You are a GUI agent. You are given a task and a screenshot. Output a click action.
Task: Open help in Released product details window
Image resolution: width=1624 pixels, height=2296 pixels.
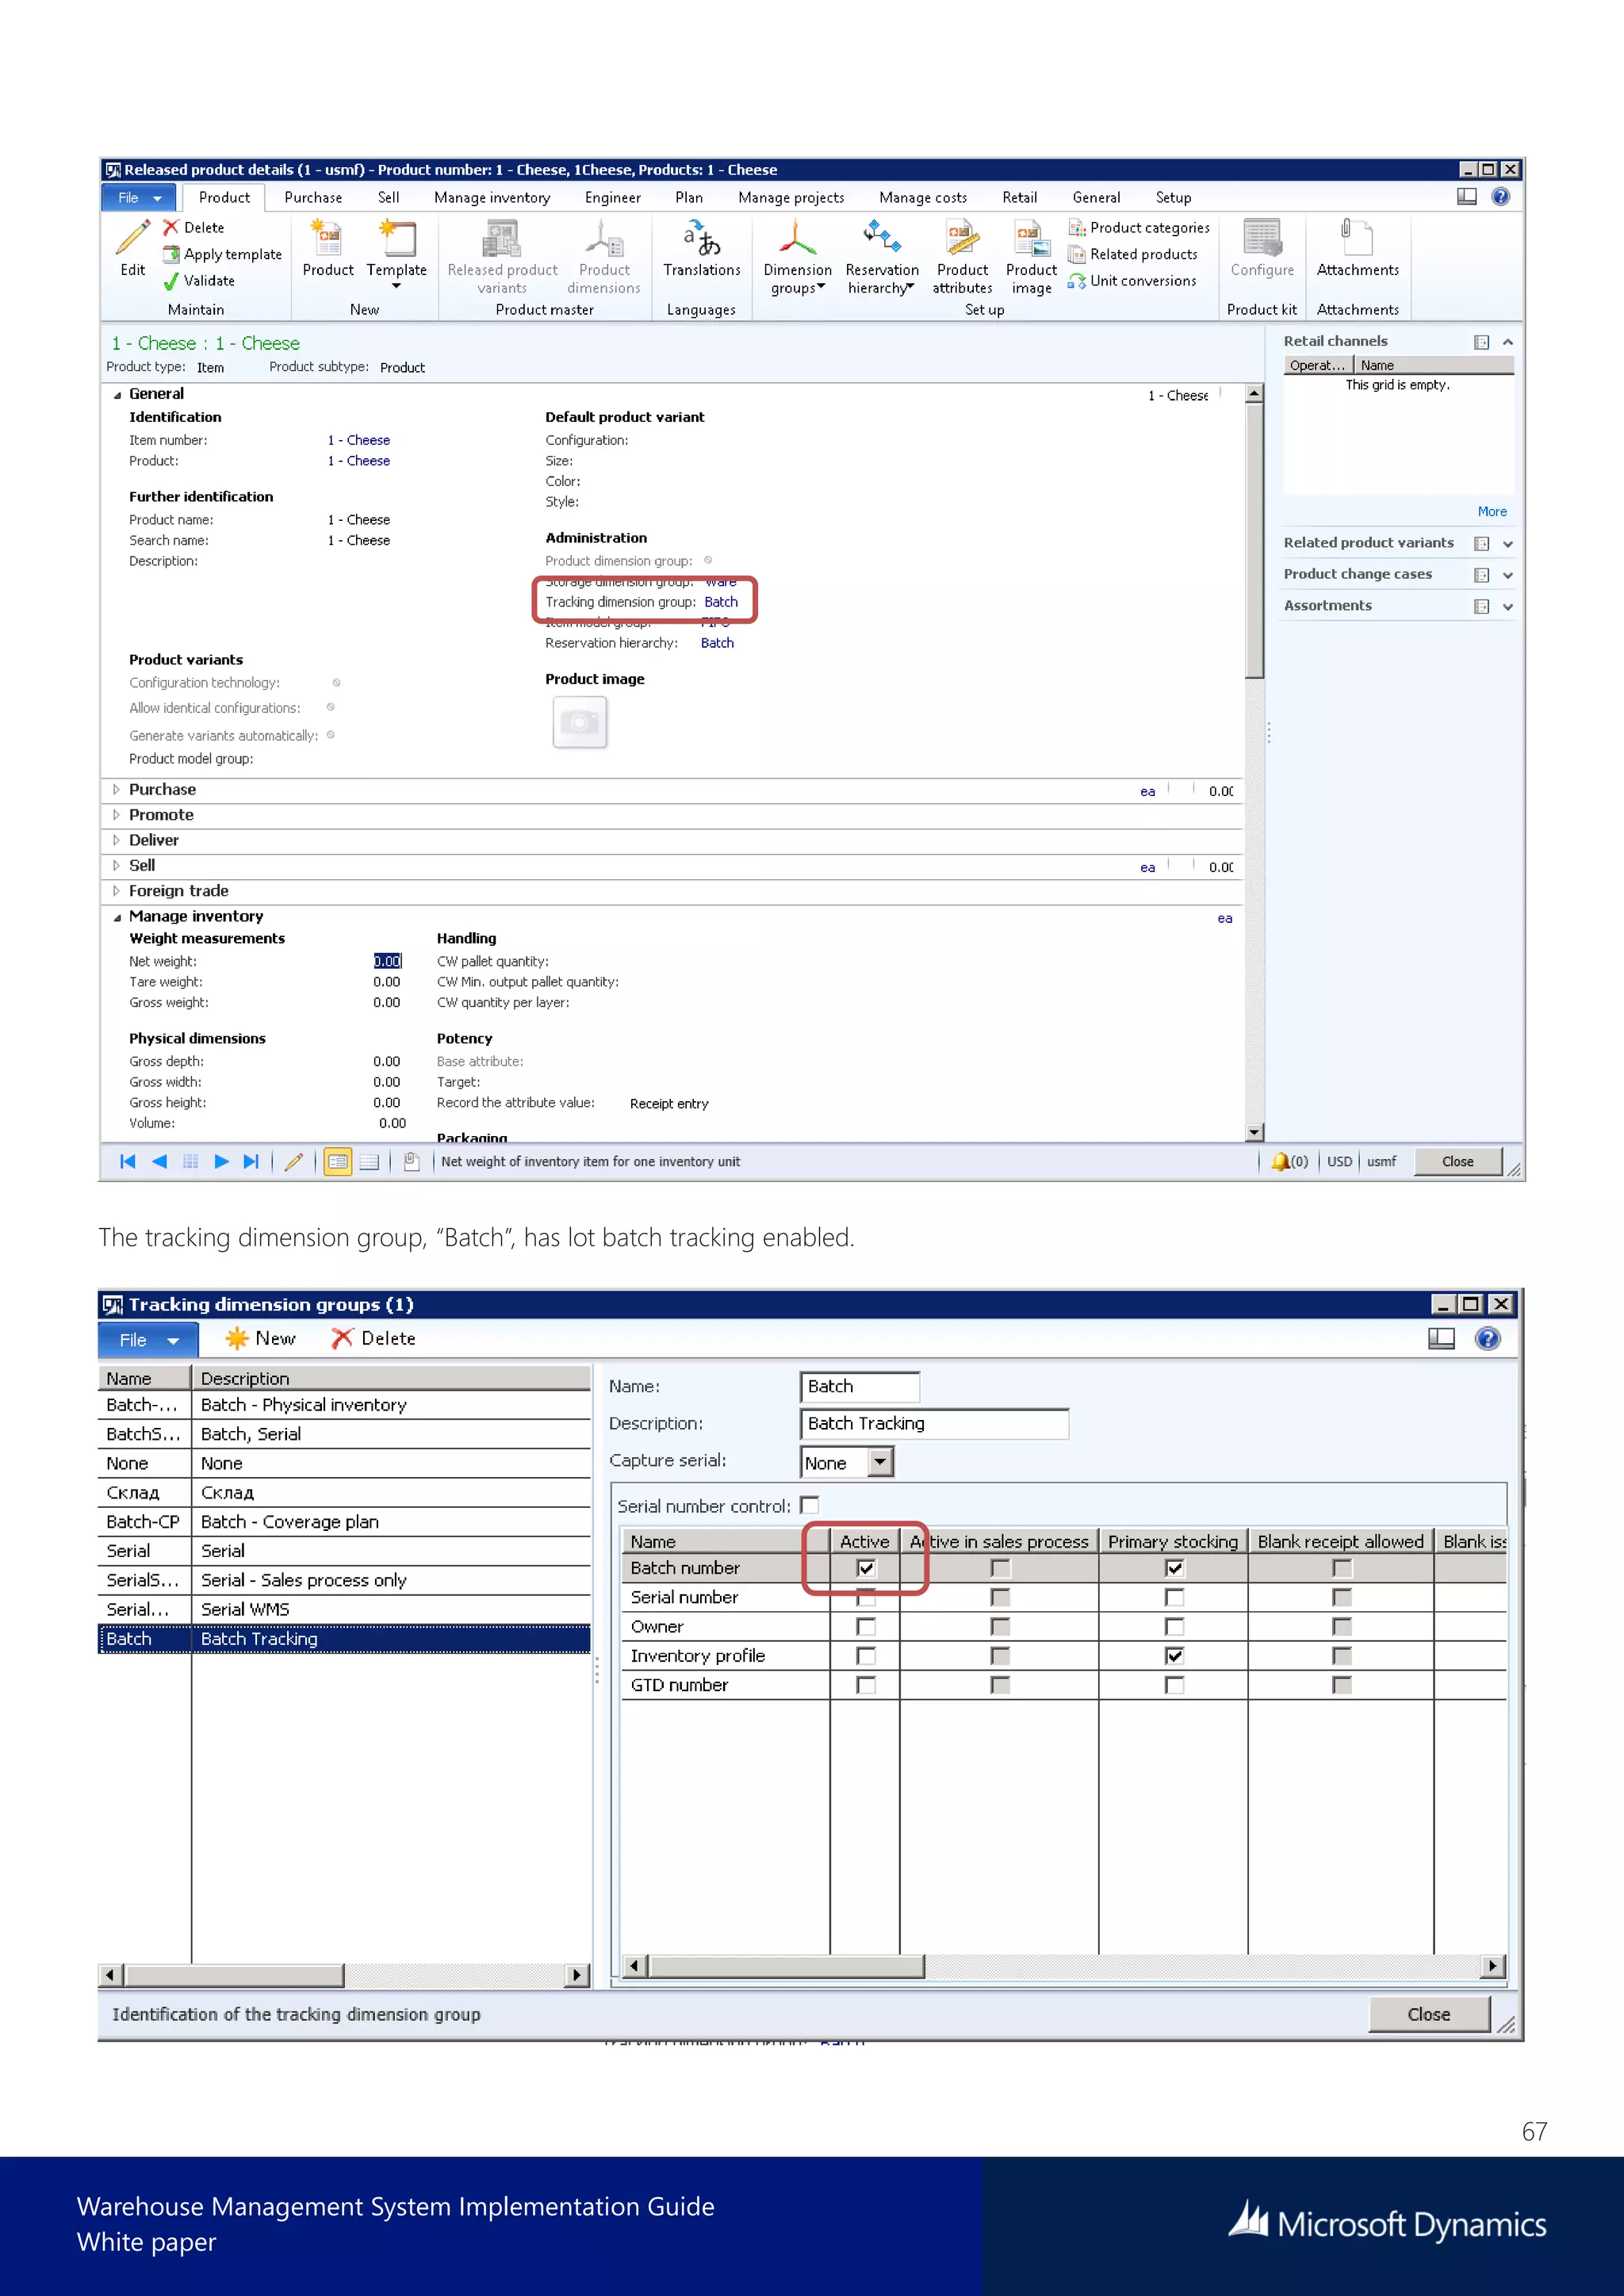(1500, 197)
